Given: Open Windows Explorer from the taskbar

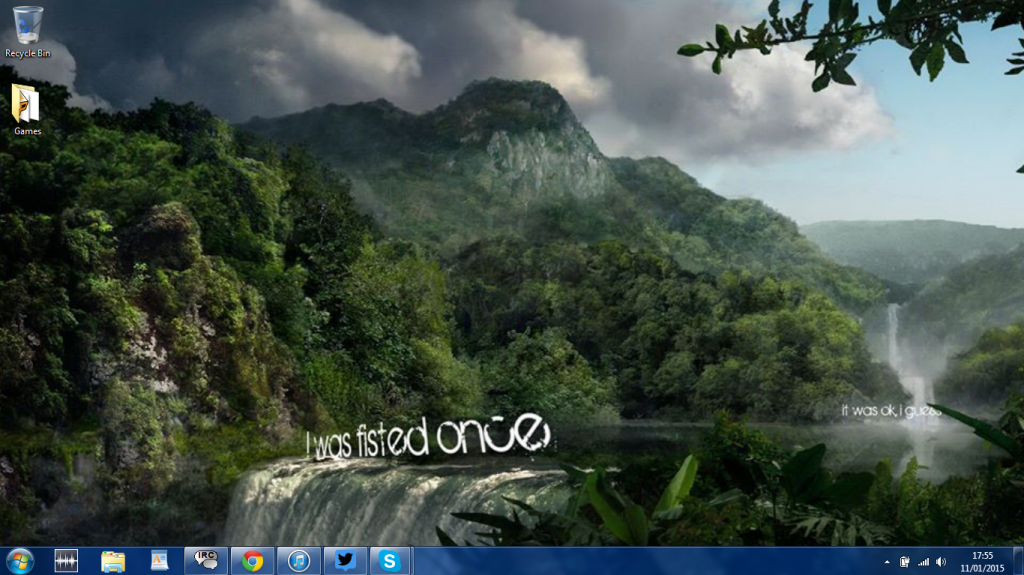Looking at the screenshot, I should coord(113,561).
